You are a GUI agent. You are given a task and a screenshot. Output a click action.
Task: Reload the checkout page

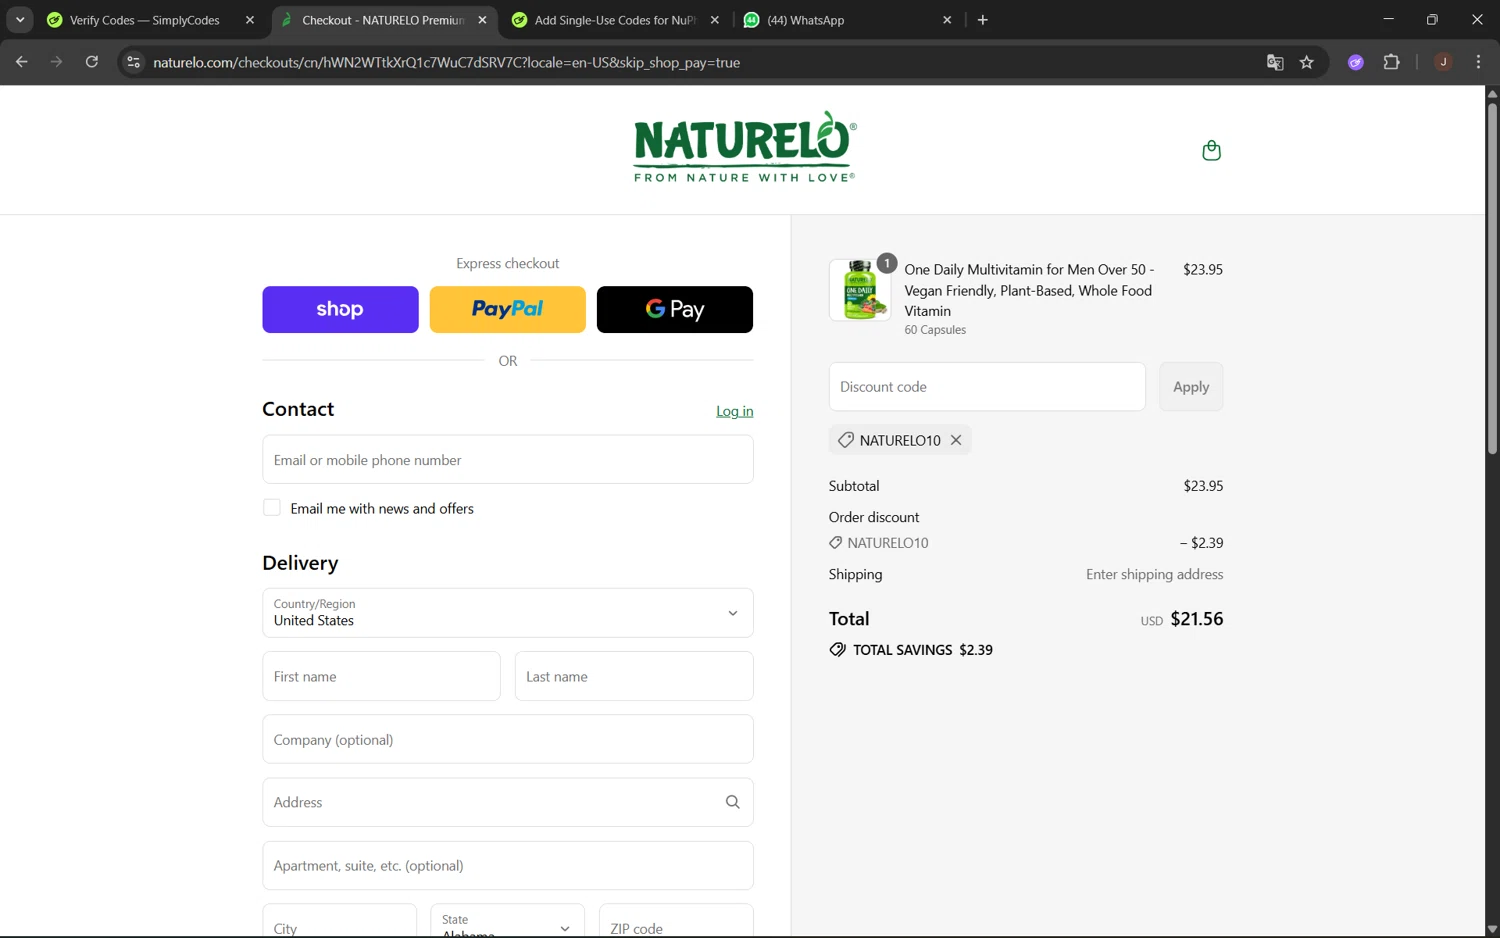pos(92,62)
